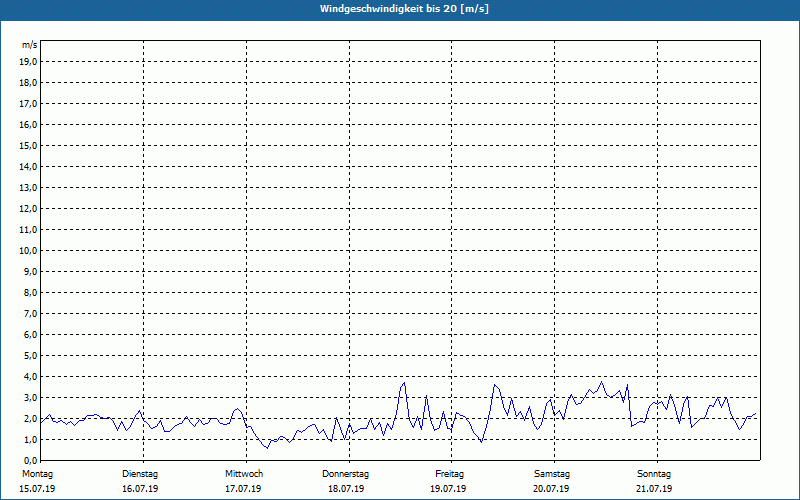This screenshot has height=500, width=800.
Task: Select the 19,0 y-axis label
Action: [x=29, y=61]
